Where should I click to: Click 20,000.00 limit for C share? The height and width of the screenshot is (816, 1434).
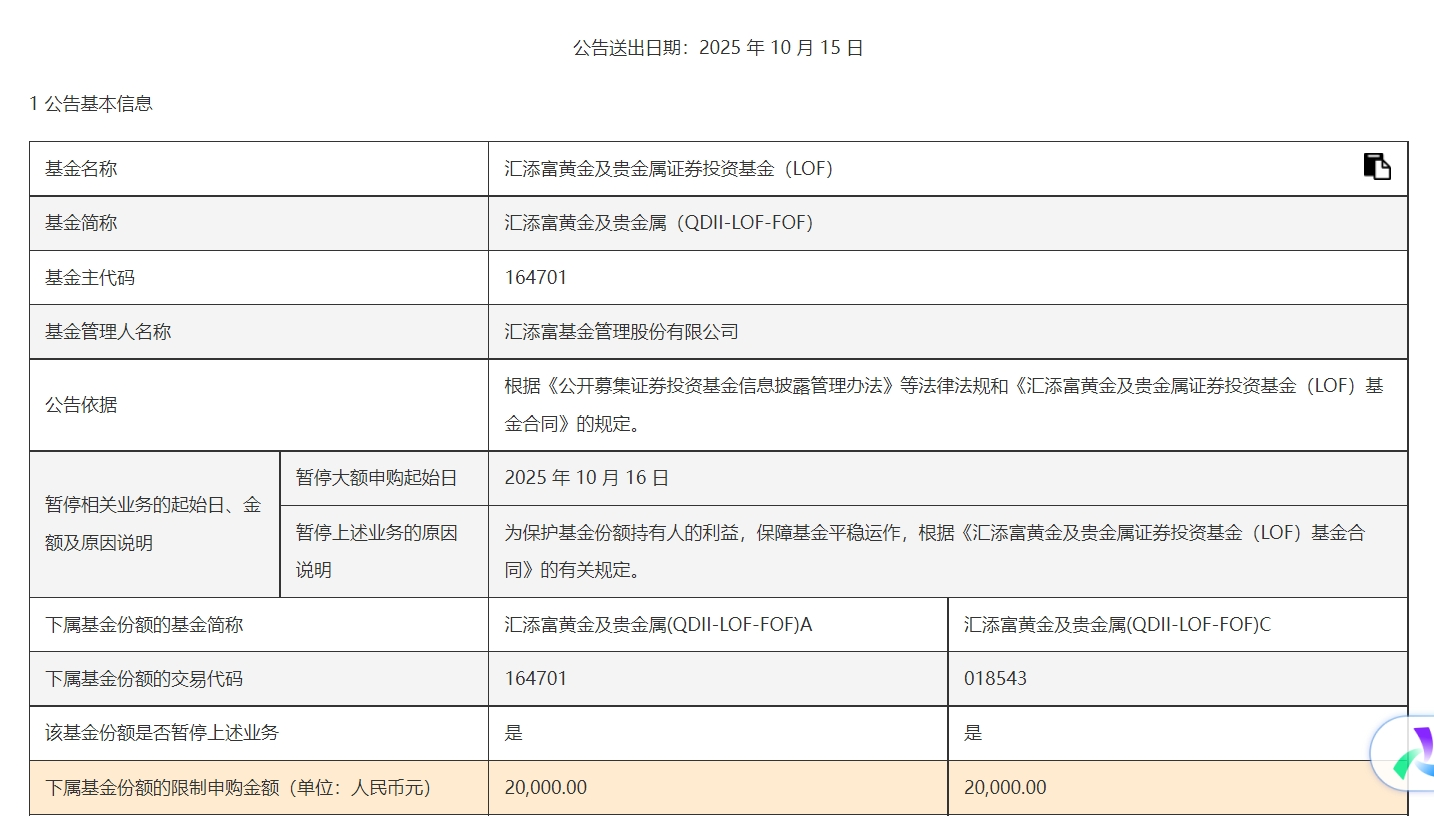[x=1005, y=787]
